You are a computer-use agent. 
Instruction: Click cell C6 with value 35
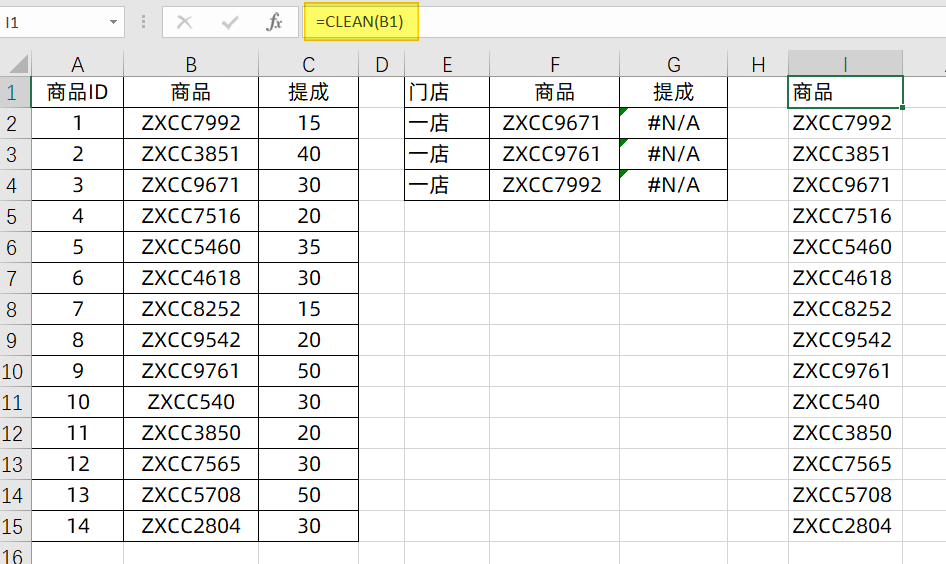pyautogui.click(x=308, y=247)
